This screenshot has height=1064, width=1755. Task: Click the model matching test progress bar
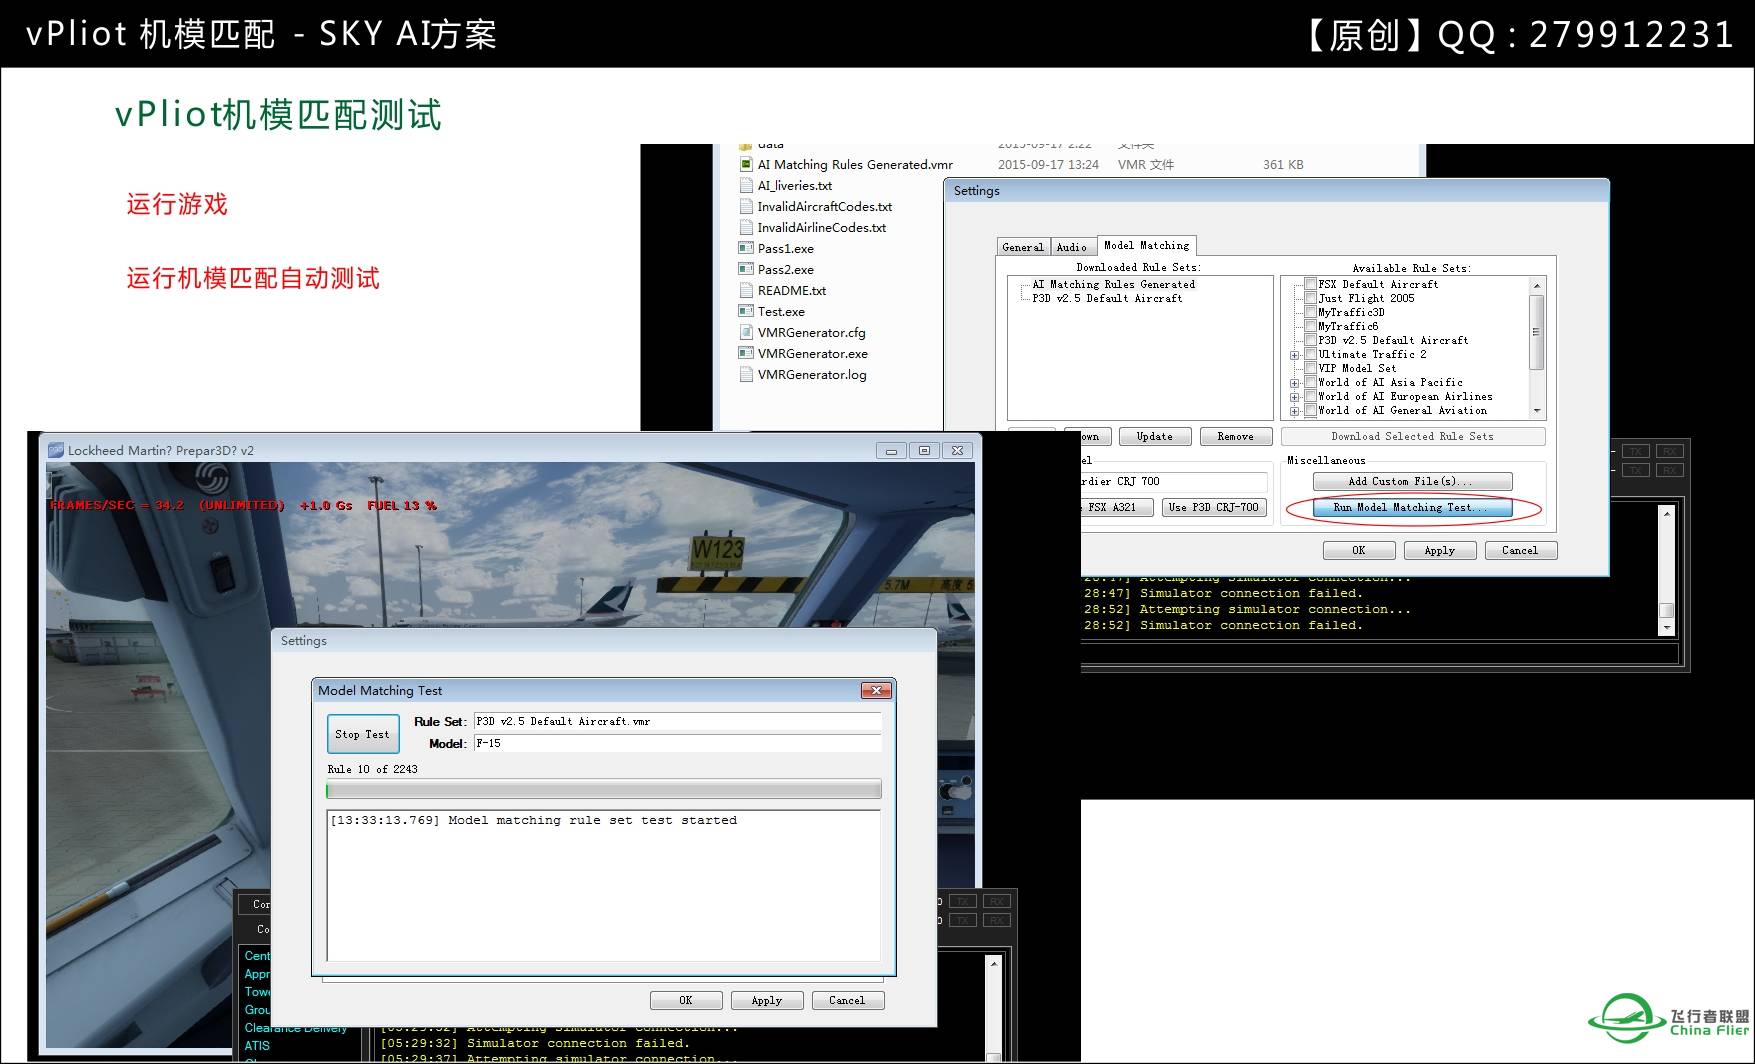point(604,790)
